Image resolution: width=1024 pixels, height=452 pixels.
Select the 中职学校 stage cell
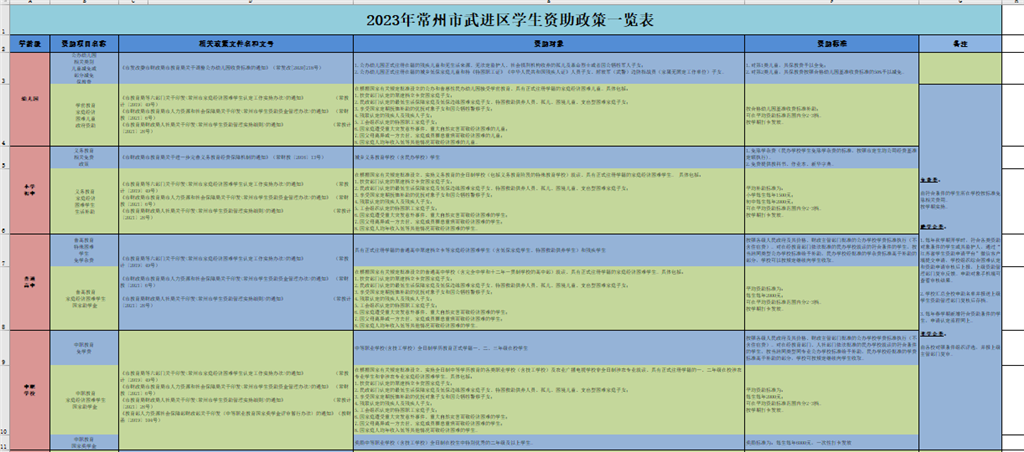click(30, 390)
